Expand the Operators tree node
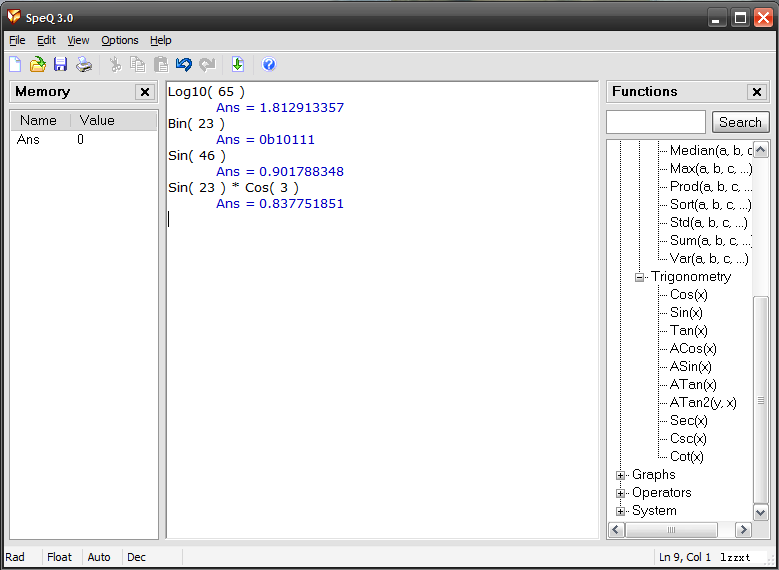Screen dimensions: 779x570 click(x=621, y=493)
